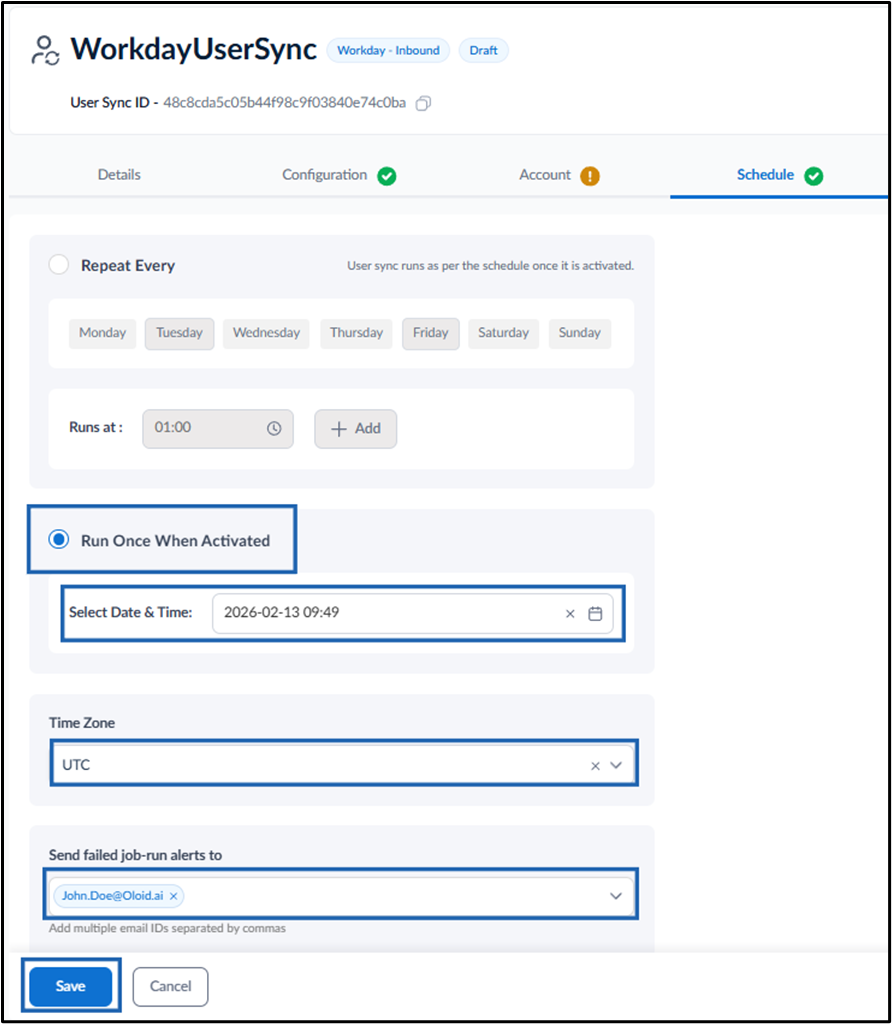The height and width of the screenshot is (1024, 892).
Task: Open the calendar picker for date and time
Action: (x=595, y=613)
